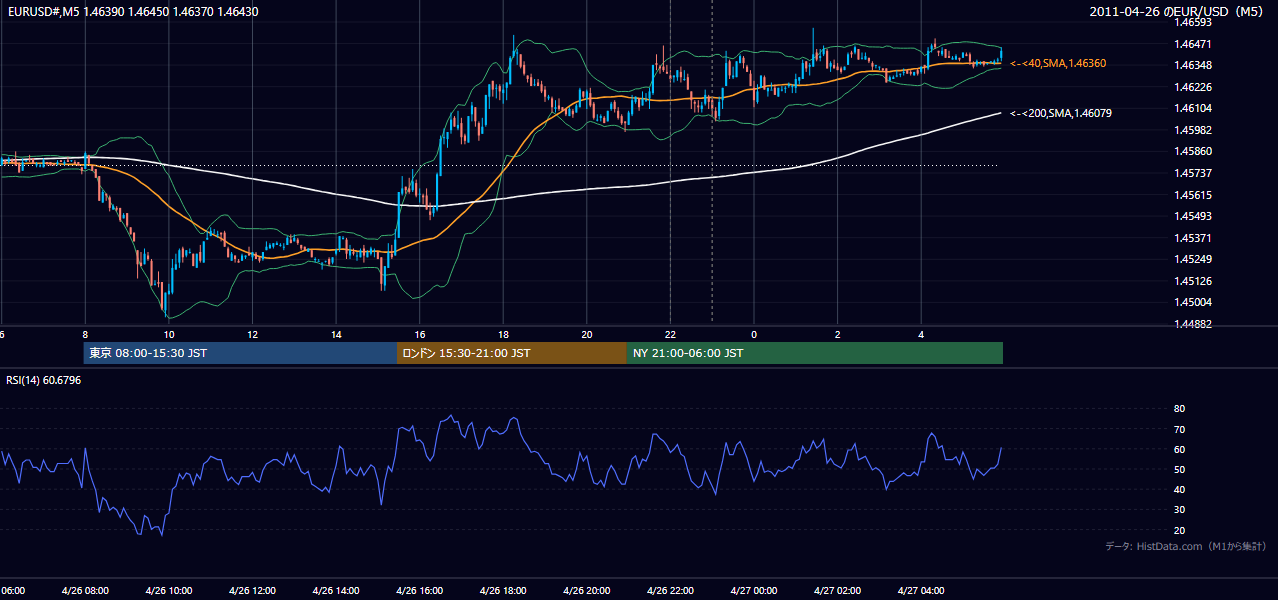Click the 4/26 16:00 time label

(x=419, y=590)
